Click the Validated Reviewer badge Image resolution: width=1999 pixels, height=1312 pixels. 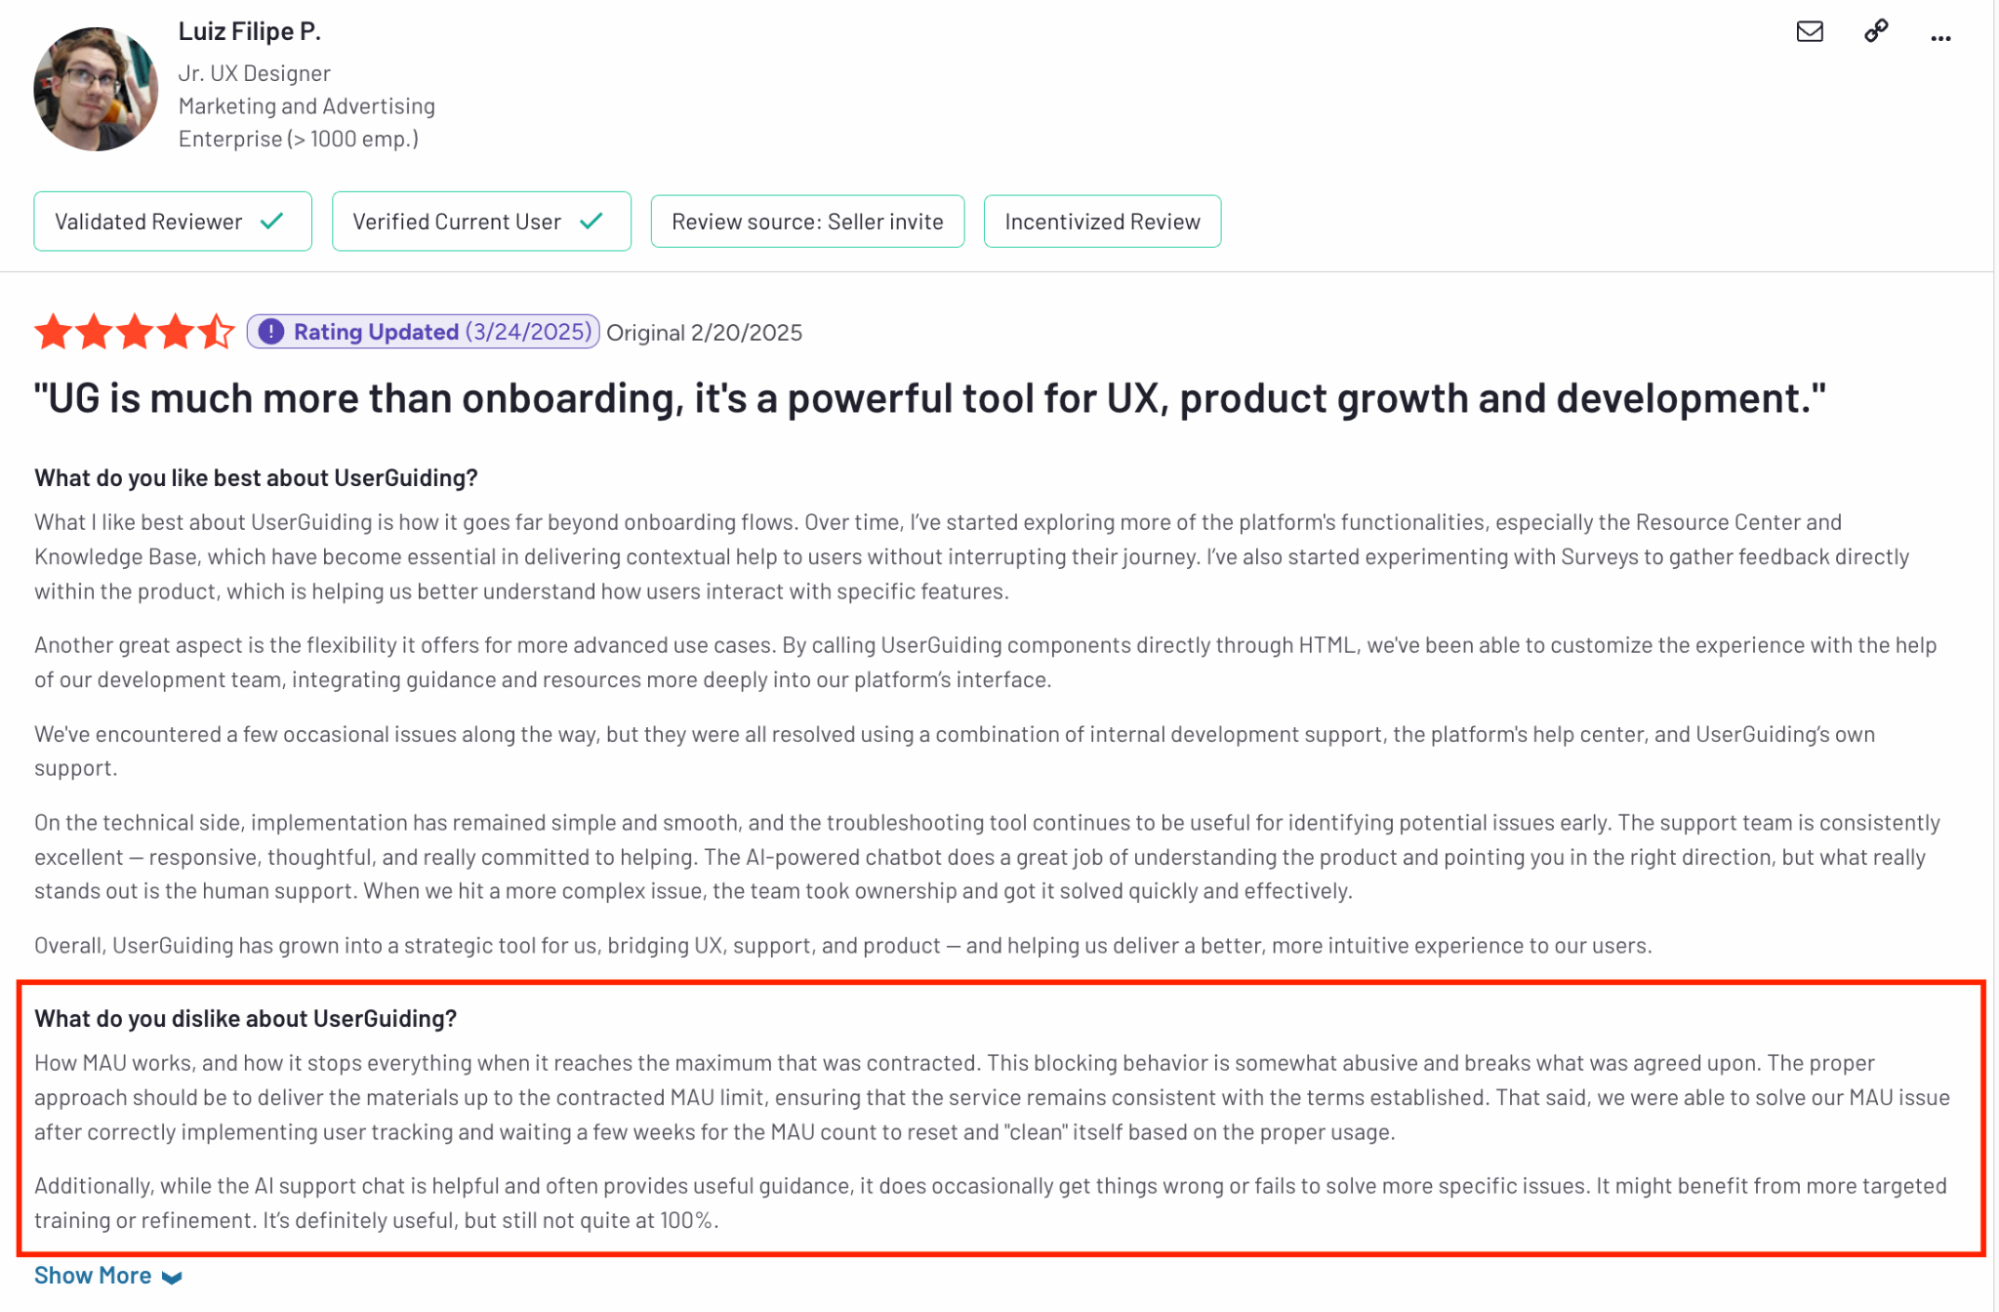pos(172,221)
